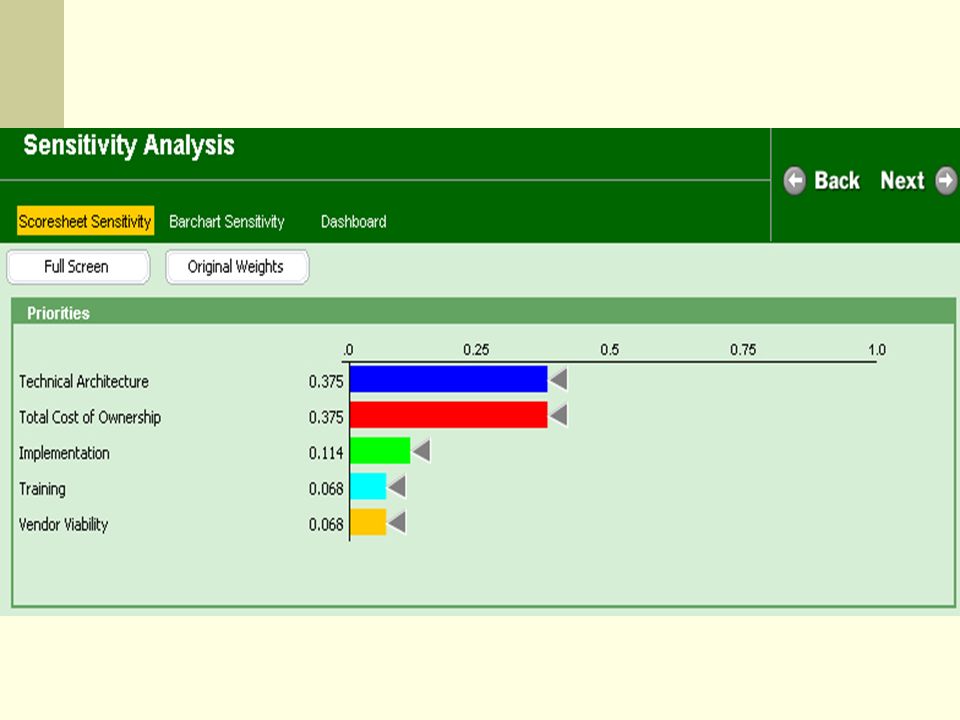Select the Technical Architecture label
The height and width of the screenshot is (720, 960).
tap(84, 381)
